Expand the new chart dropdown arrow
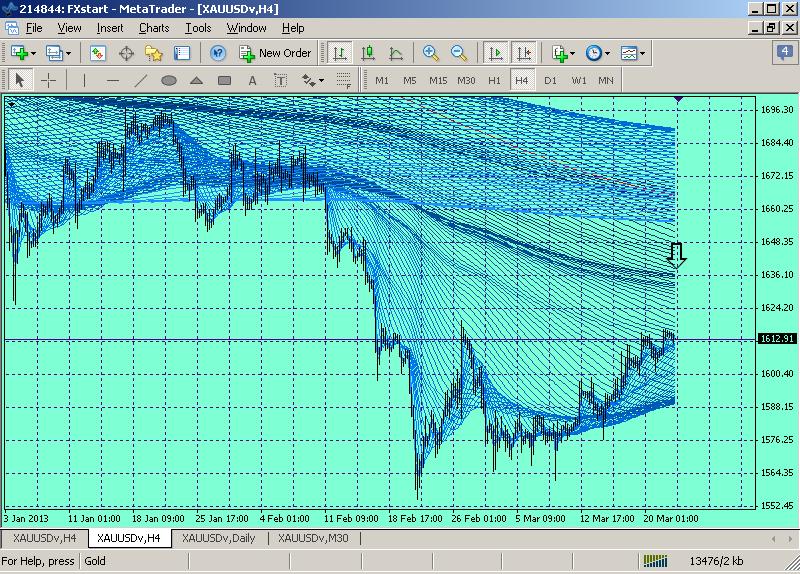Viewport: 800px width, 574px height. point(33,53)
